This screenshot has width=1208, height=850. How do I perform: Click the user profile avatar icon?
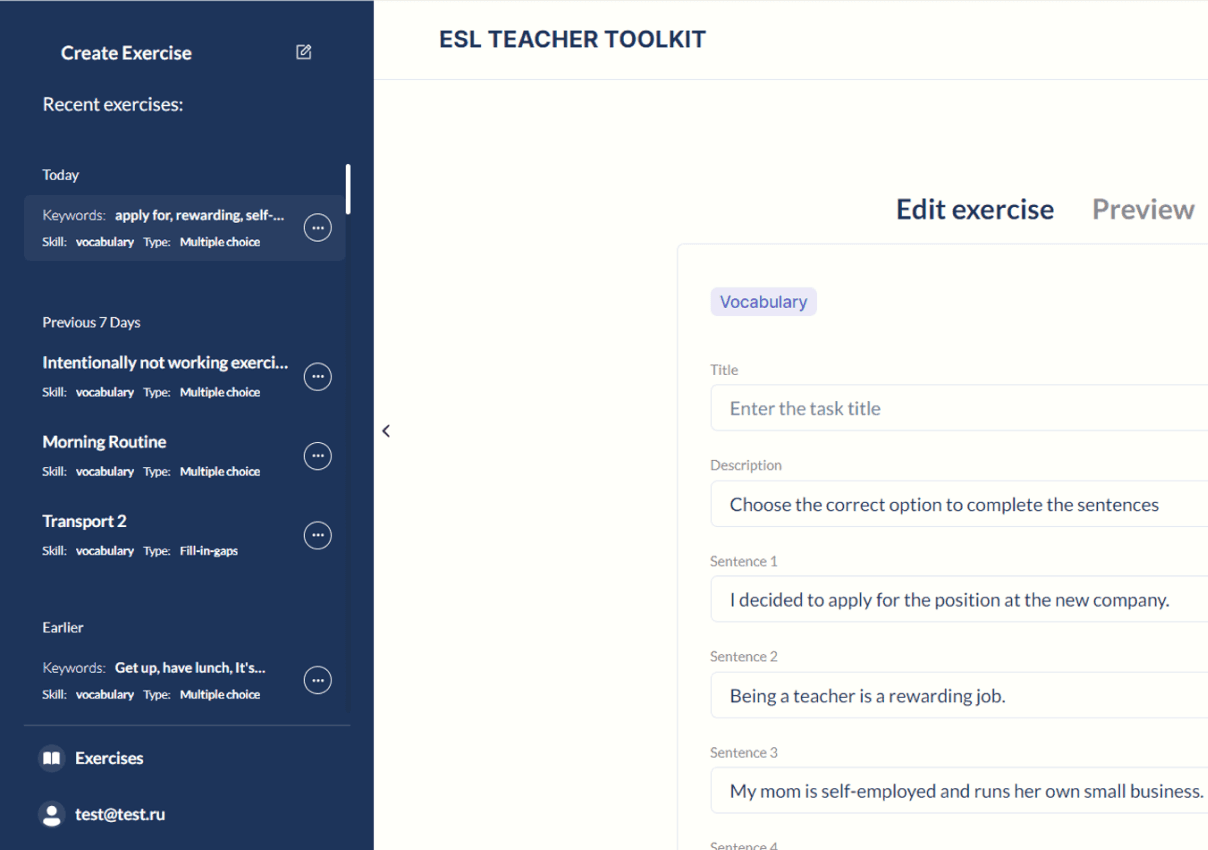52,815
